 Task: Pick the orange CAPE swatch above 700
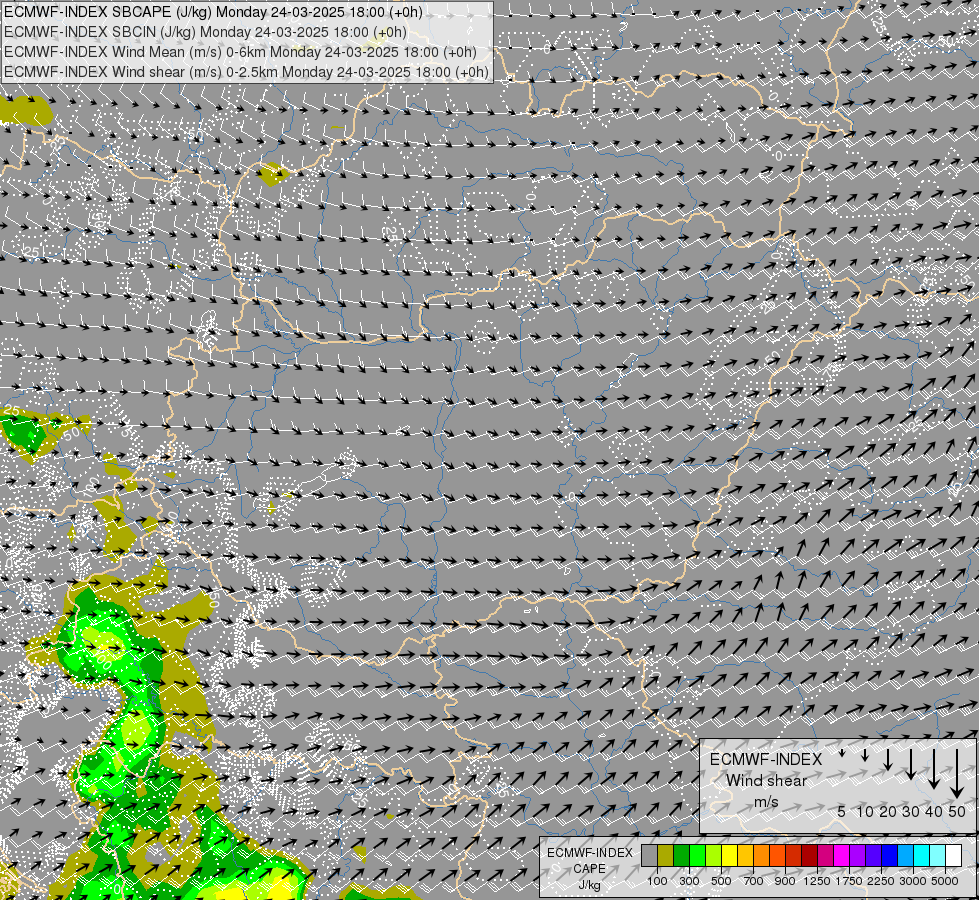[x=762, y=856]
